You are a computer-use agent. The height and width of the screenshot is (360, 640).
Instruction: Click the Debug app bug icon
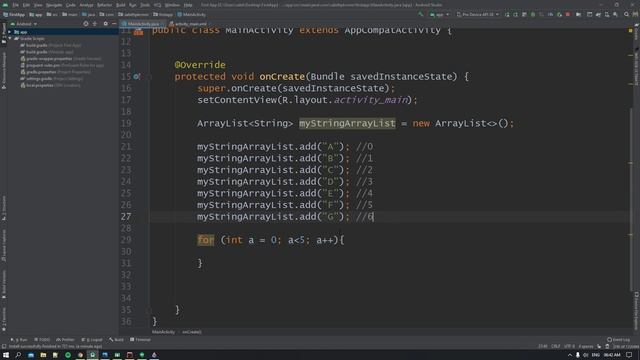[533, 14]
